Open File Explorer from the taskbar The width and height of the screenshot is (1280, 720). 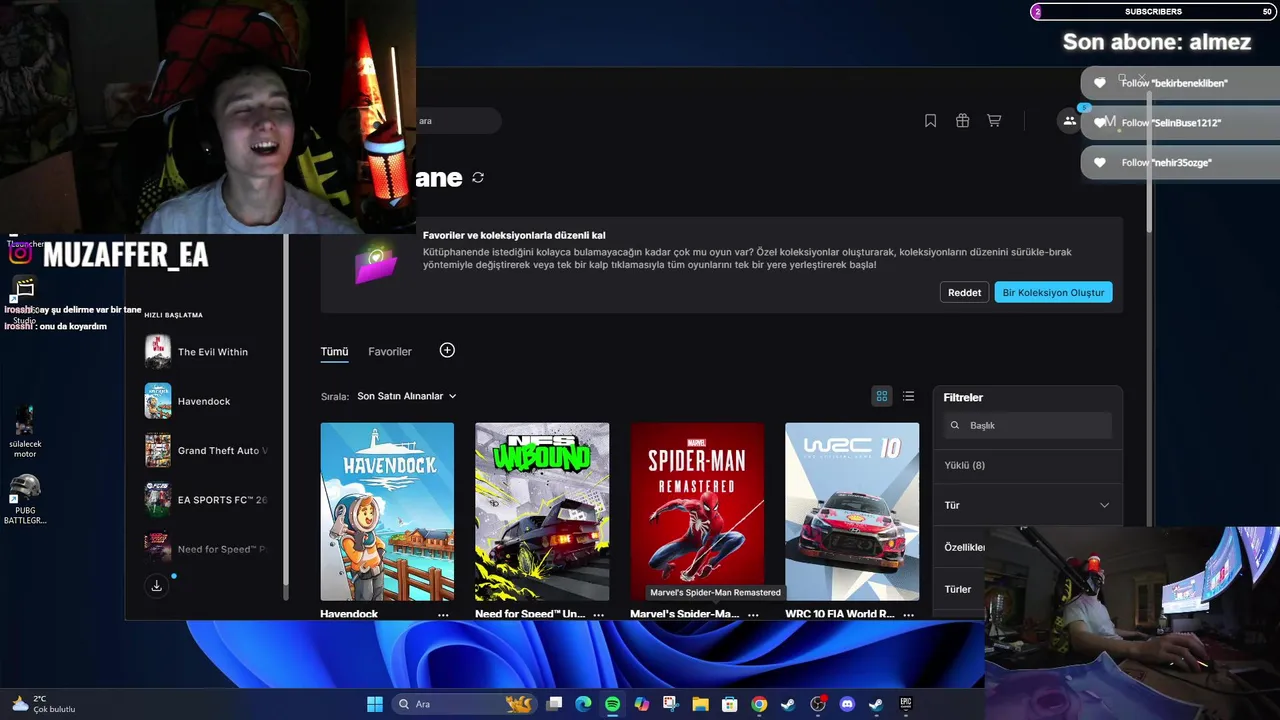700,704
